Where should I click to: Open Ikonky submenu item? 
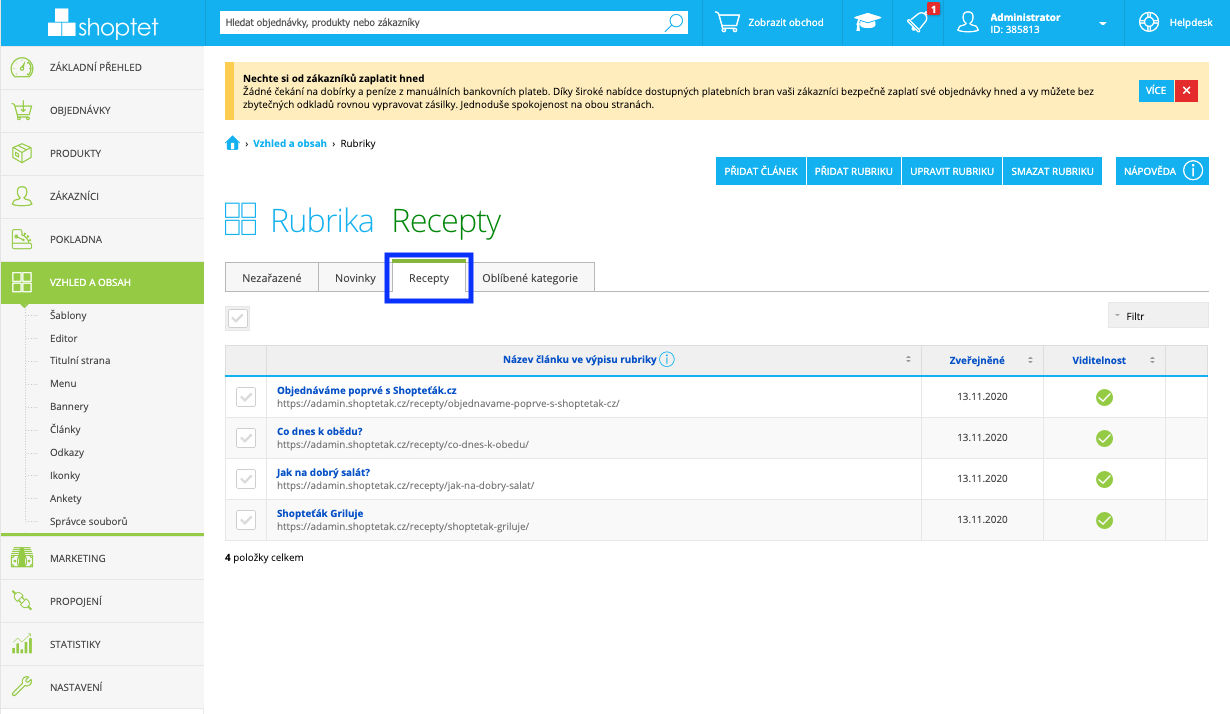[x=65, y=475]
